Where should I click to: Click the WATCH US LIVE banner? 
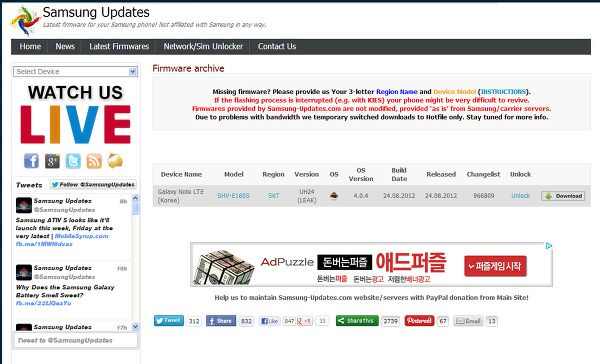75,114
